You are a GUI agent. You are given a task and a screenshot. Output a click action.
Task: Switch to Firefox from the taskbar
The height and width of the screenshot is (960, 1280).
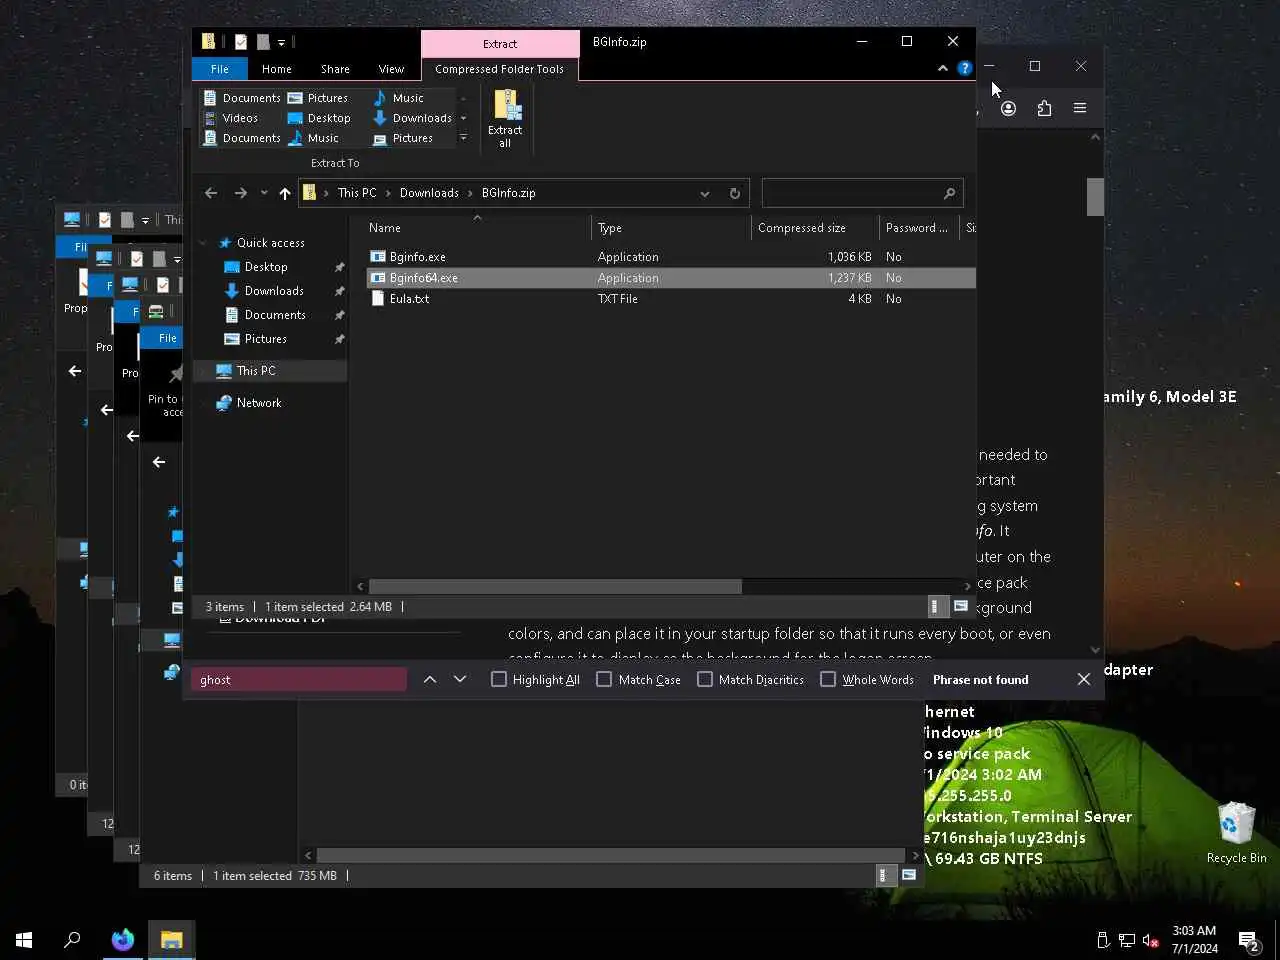123,940
